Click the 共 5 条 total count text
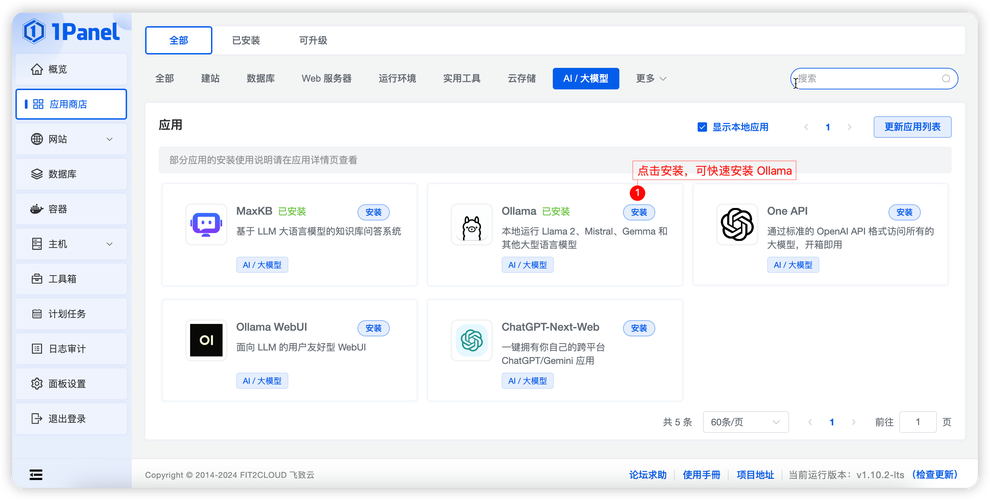 coord(677,422)
